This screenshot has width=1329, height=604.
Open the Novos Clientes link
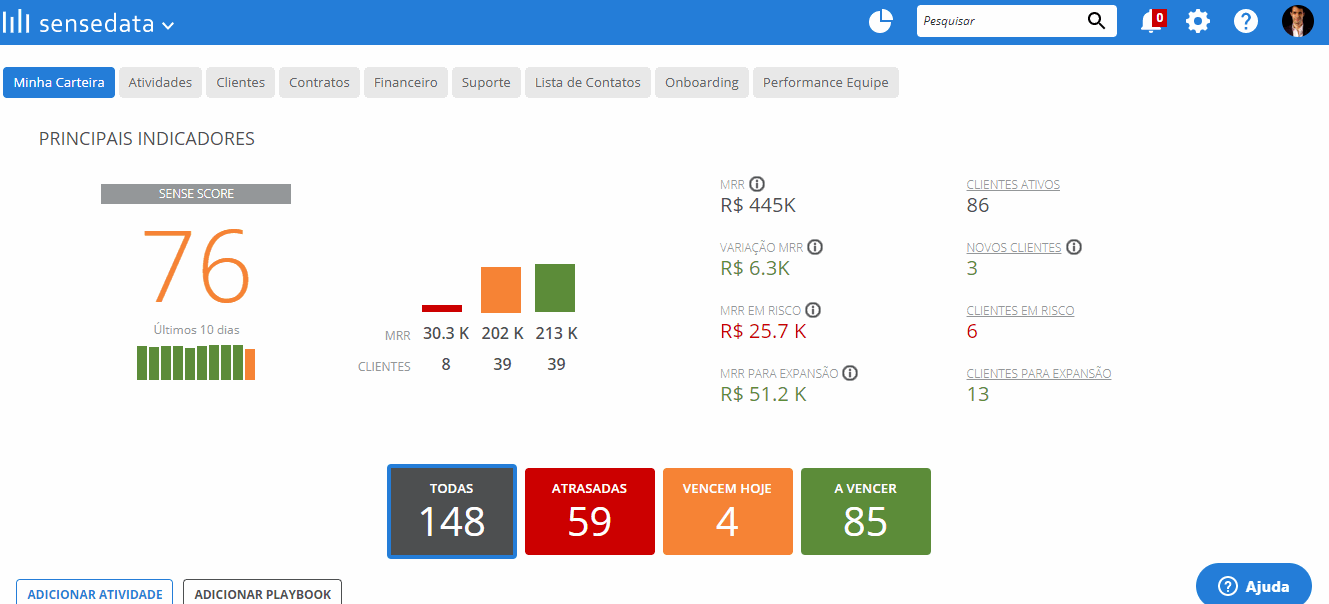pyautogui.click(x=1014, y=248)
